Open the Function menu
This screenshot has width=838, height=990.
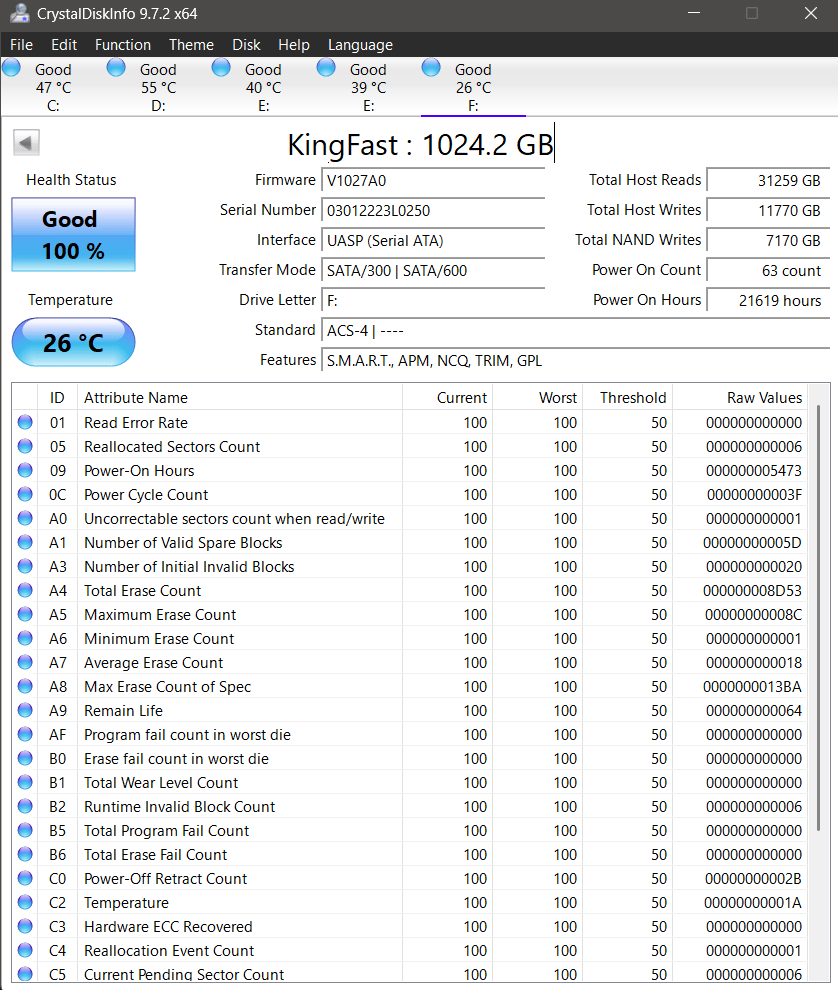point(123,45)
